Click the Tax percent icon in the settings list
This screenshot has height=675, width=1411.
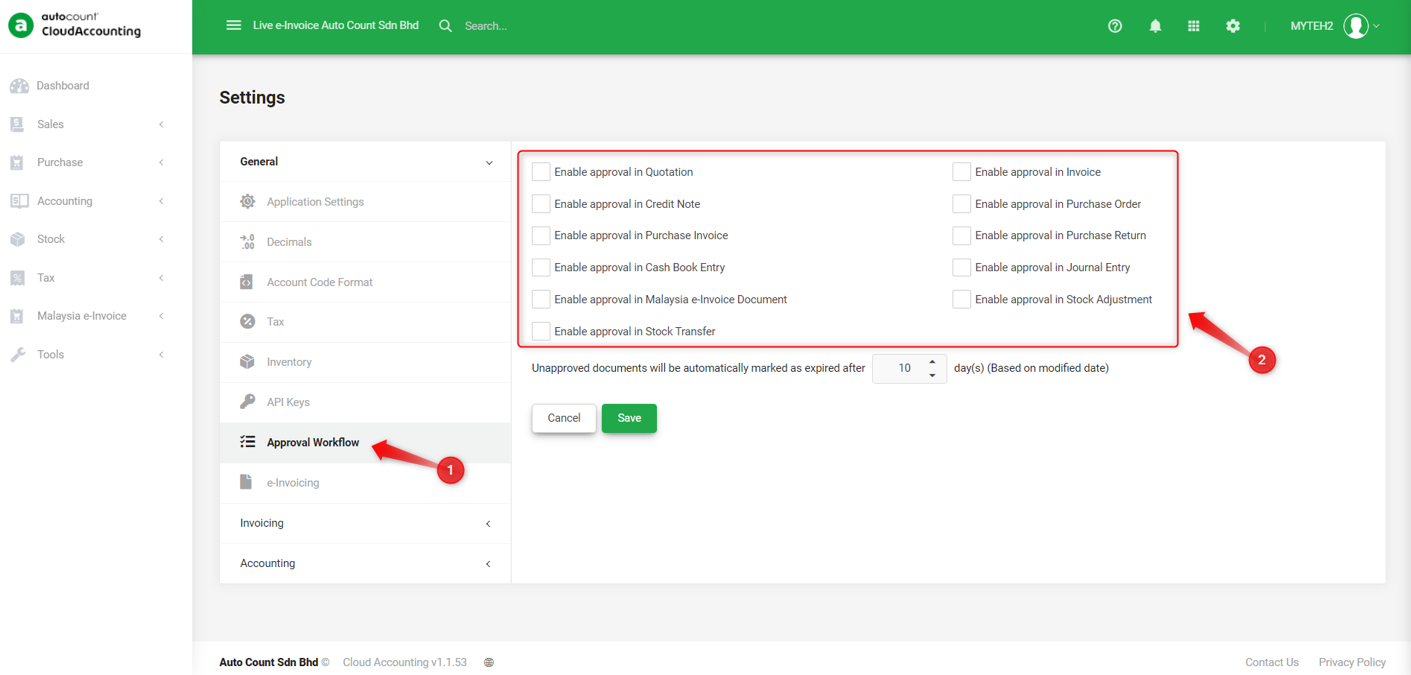click(247, 322)
